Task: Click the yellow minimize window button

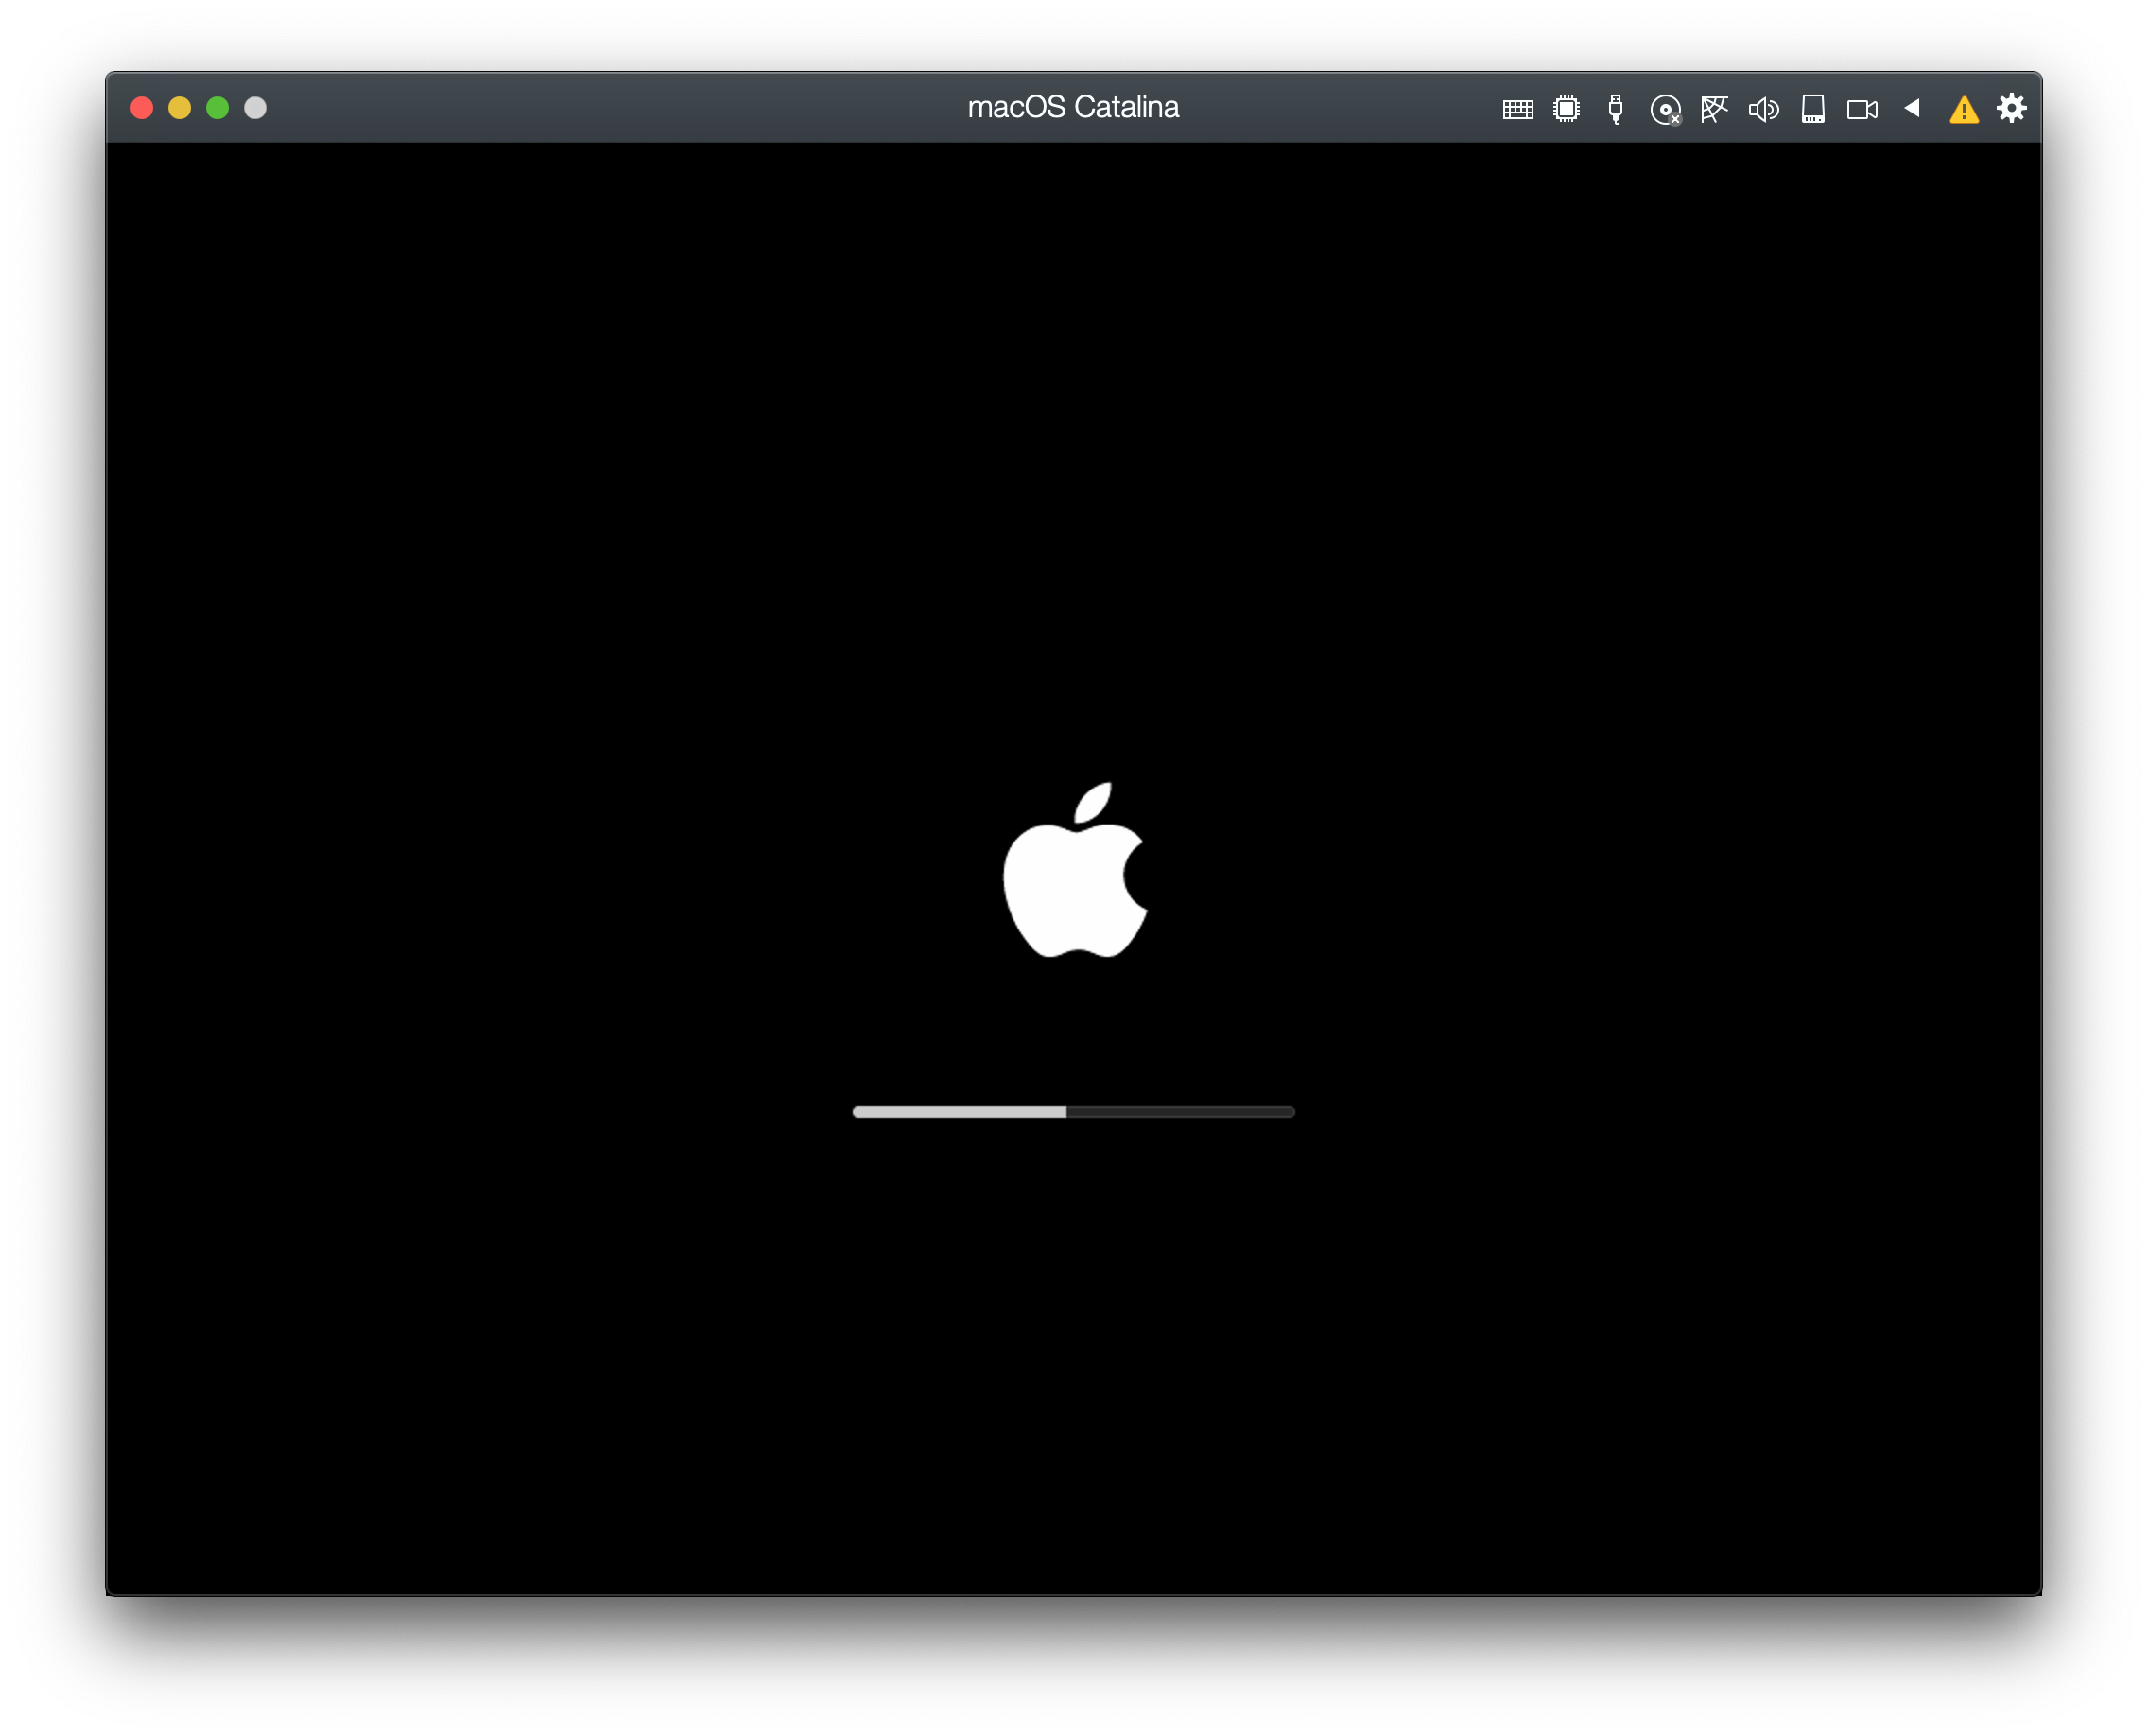Action: click(x=179, y=108)
